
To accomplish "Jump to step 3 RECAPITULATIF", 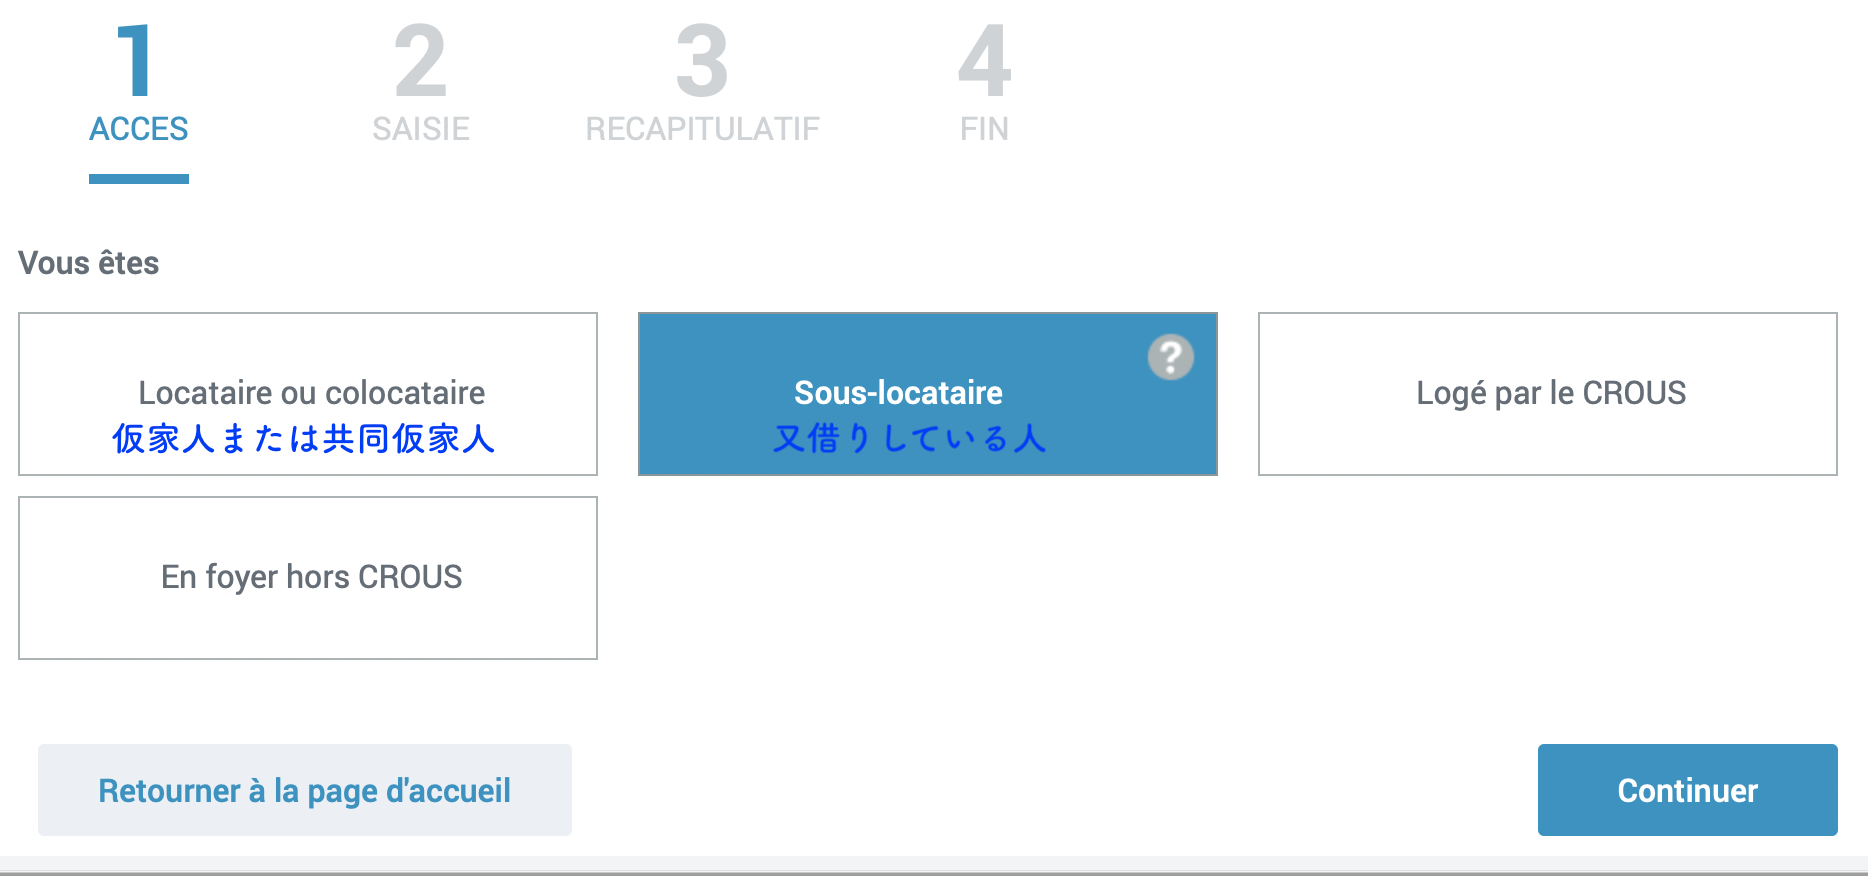I will [703, 129].
